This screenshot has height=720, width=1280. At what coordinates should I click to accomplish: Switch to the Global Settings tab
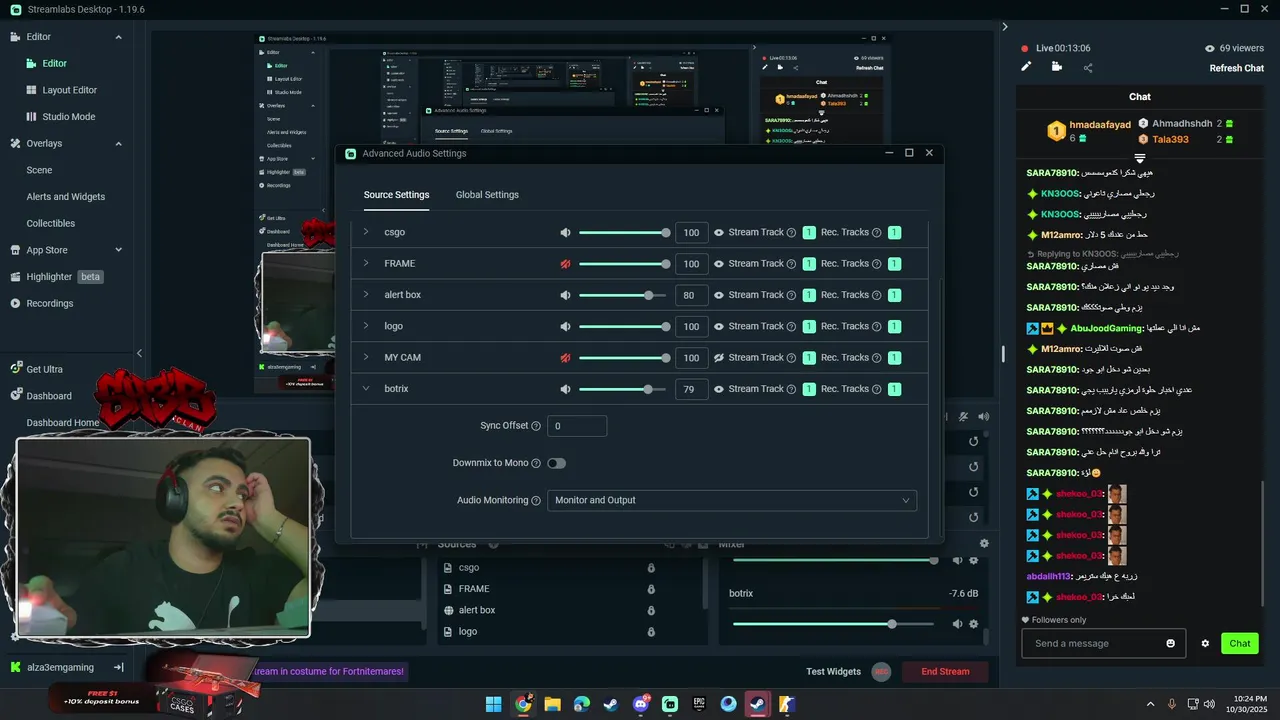pos(487,195)
